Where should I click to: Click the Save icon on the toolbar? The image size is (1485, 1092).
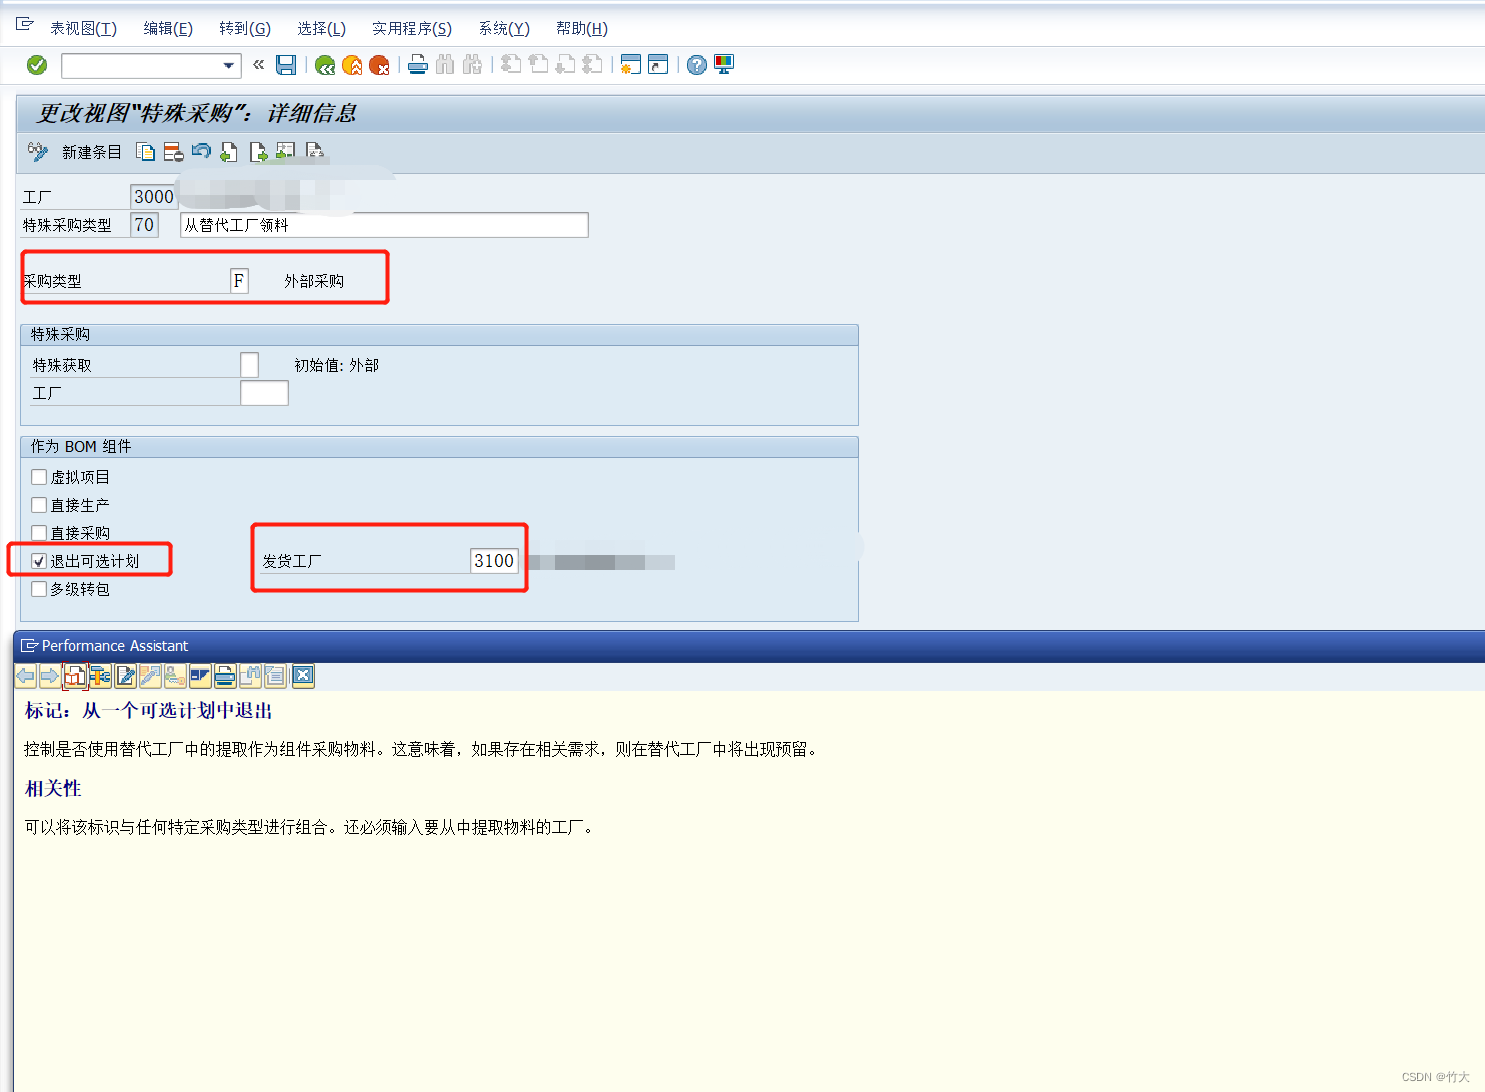pyautogui.click(x=285, y=65)
